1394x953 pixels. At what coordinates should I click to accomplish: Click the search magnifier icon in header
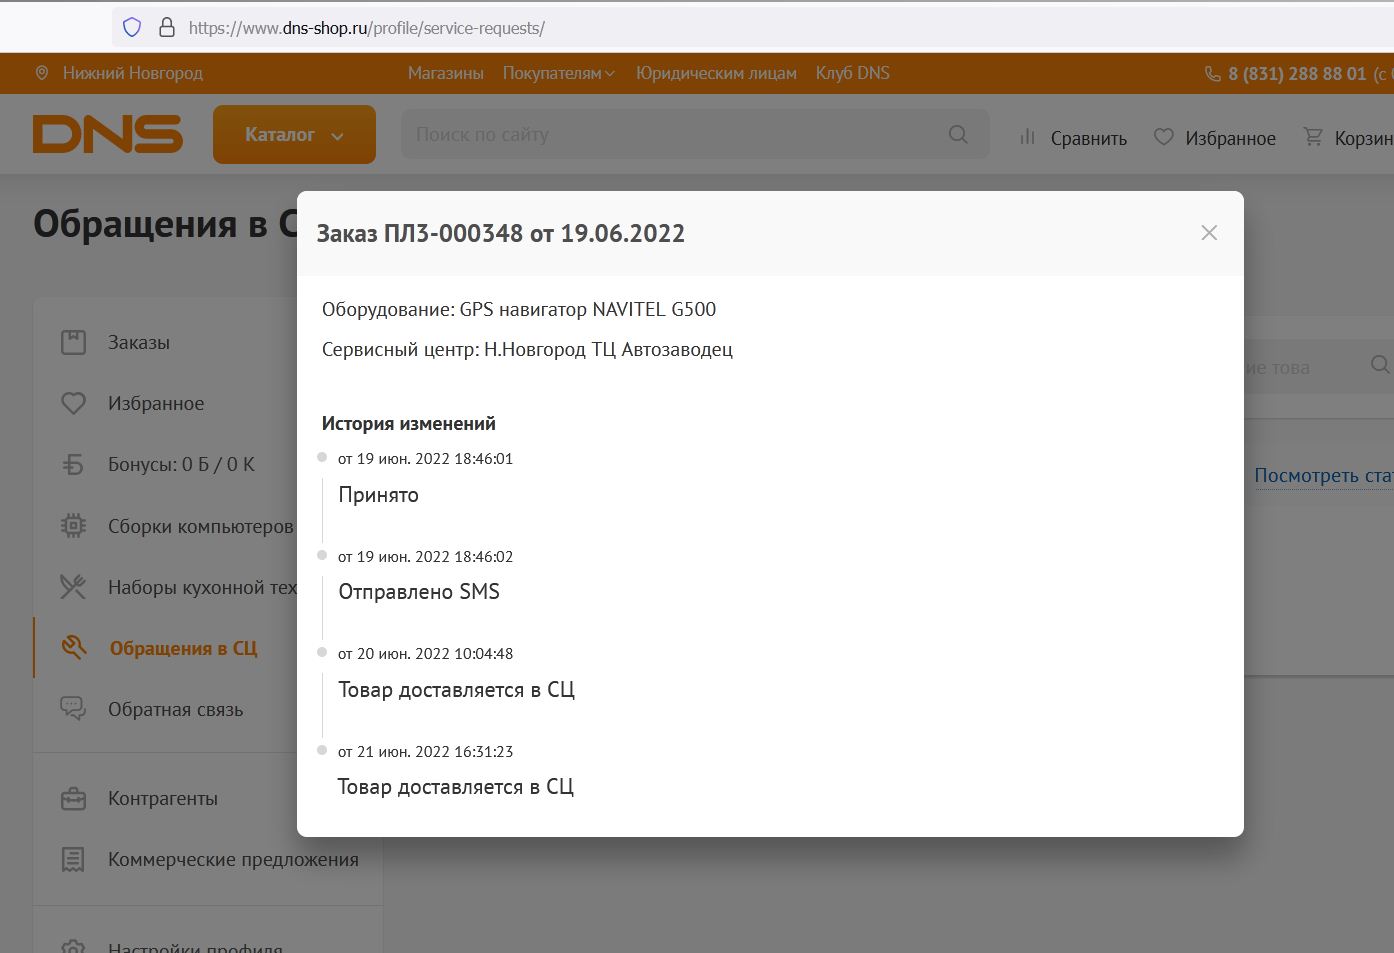958,134
